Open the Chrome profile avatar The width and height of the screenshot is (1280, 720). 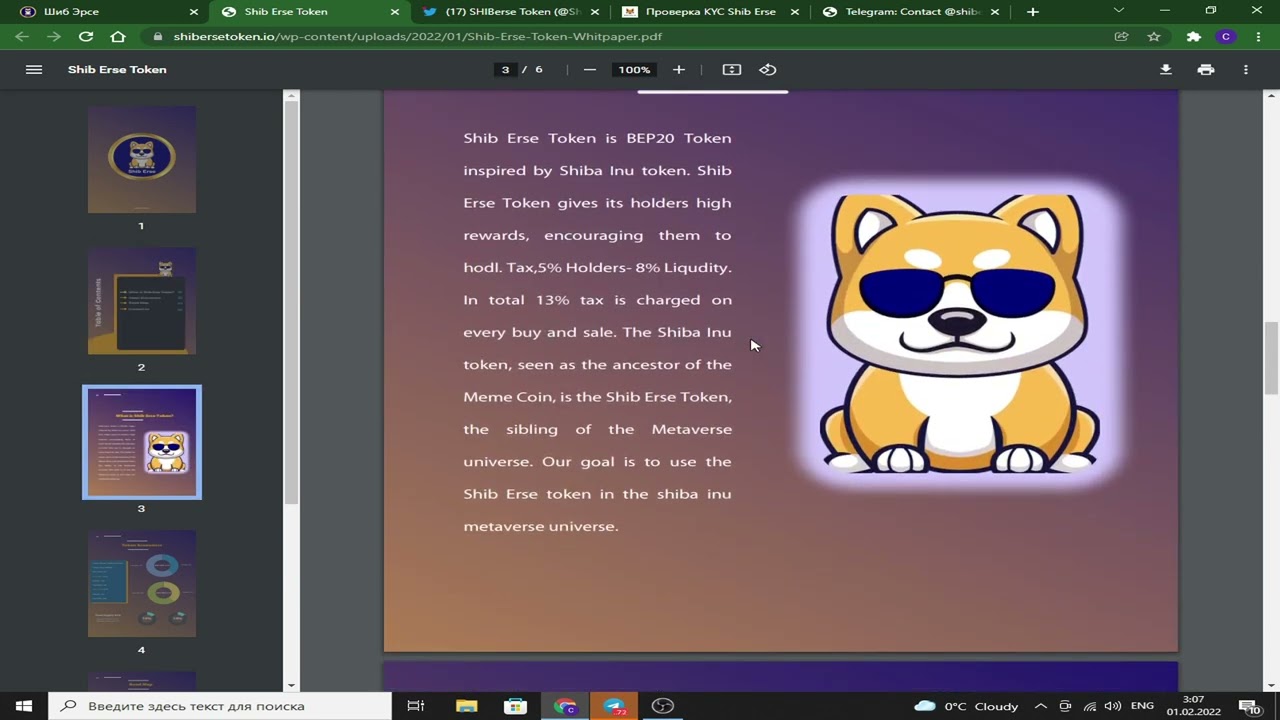pos(1226,37)
